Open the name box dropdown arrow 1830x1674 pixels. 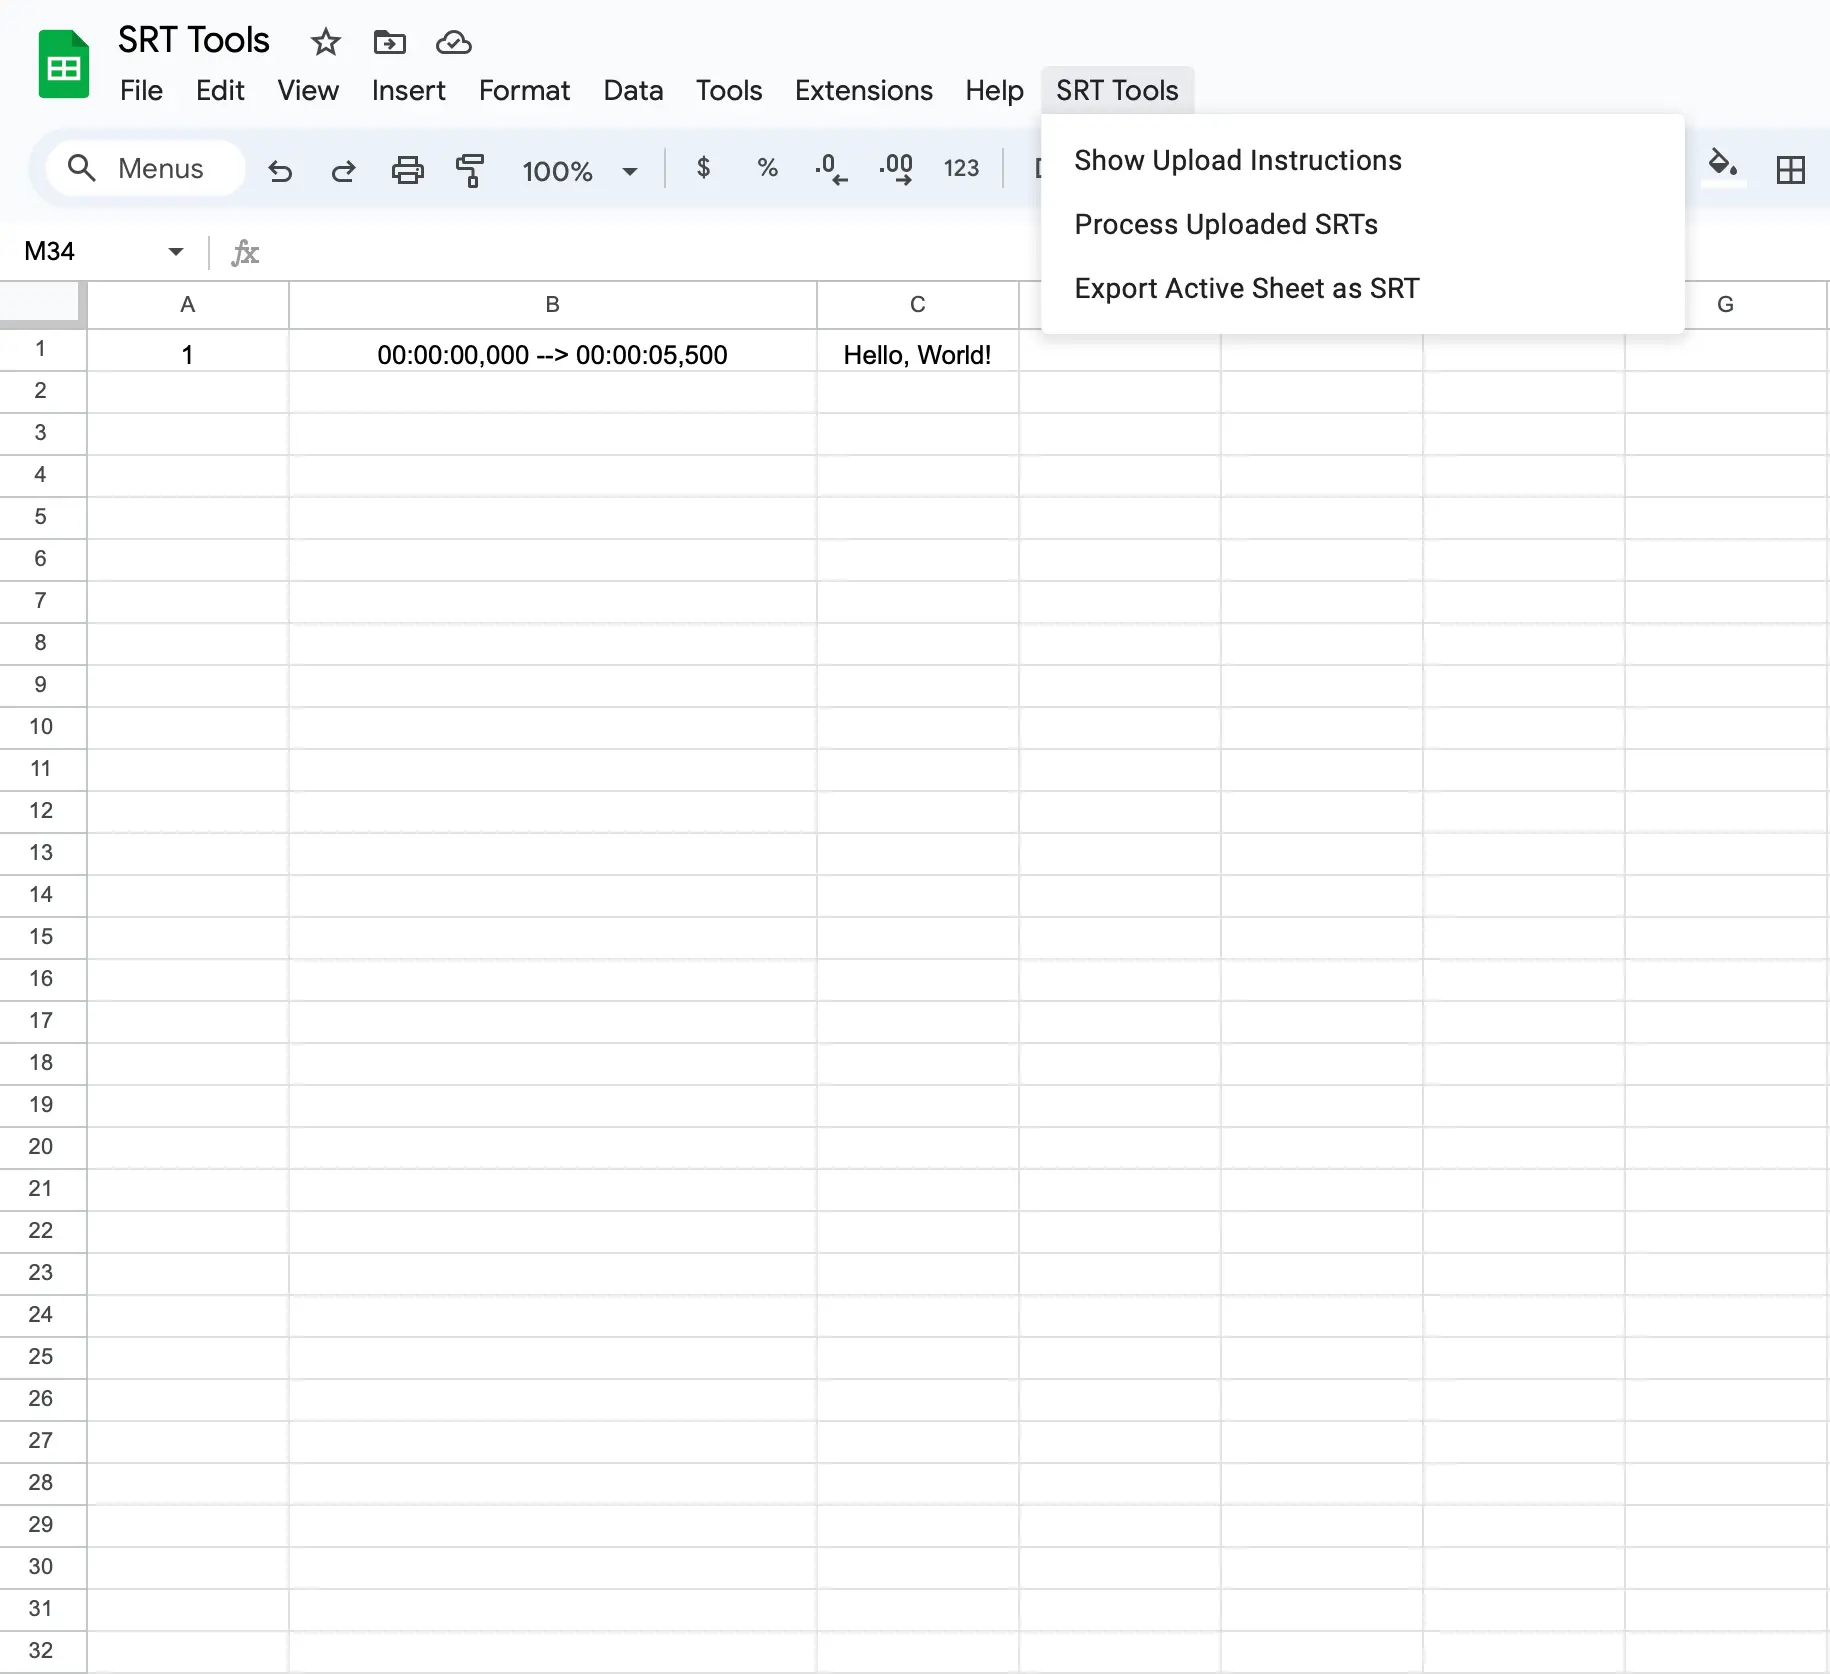[176, 251]
